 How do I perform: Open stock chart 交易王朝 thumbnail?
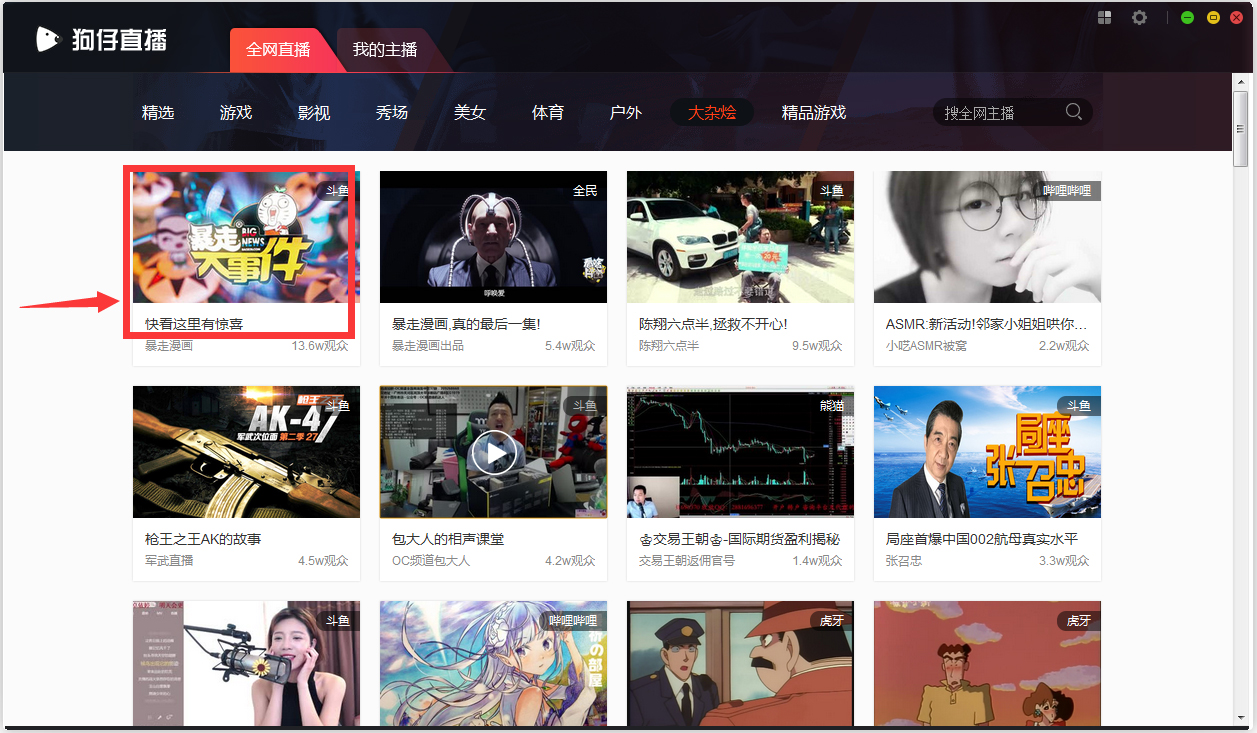[x=740, y=452]
